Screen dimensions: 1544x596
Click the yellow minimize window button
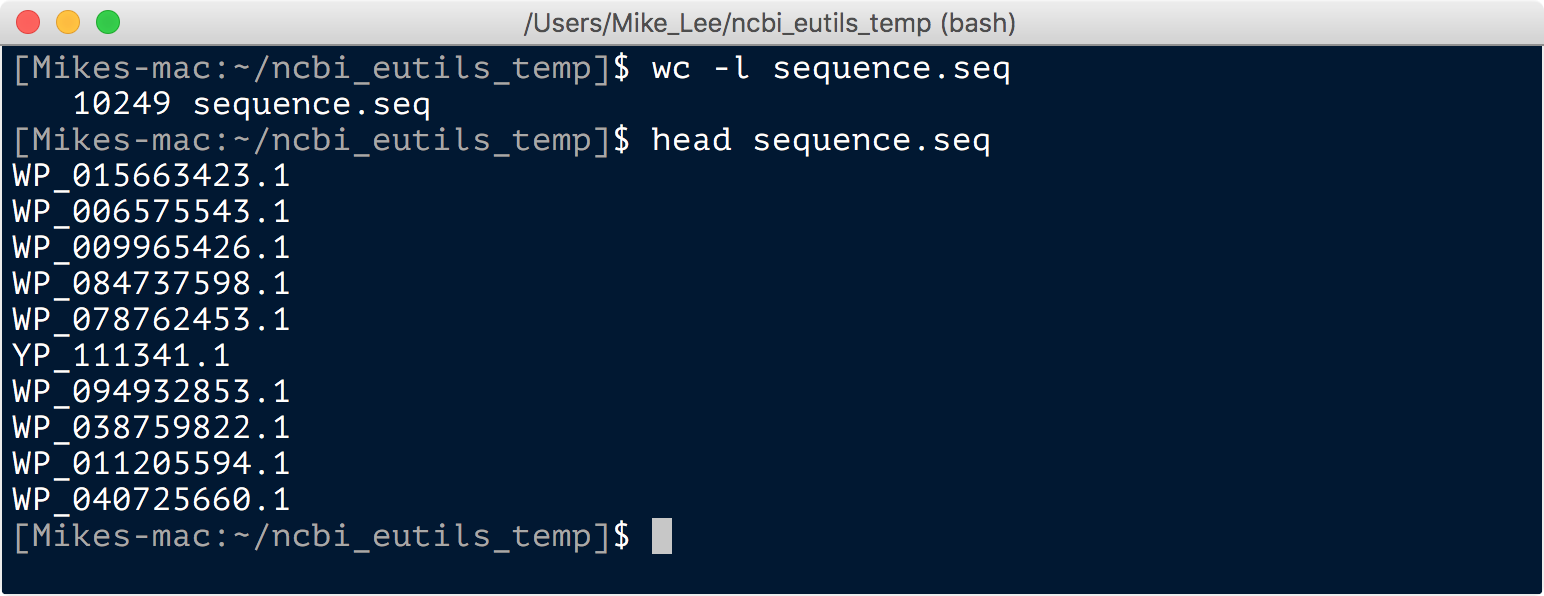tap(68, 21)
